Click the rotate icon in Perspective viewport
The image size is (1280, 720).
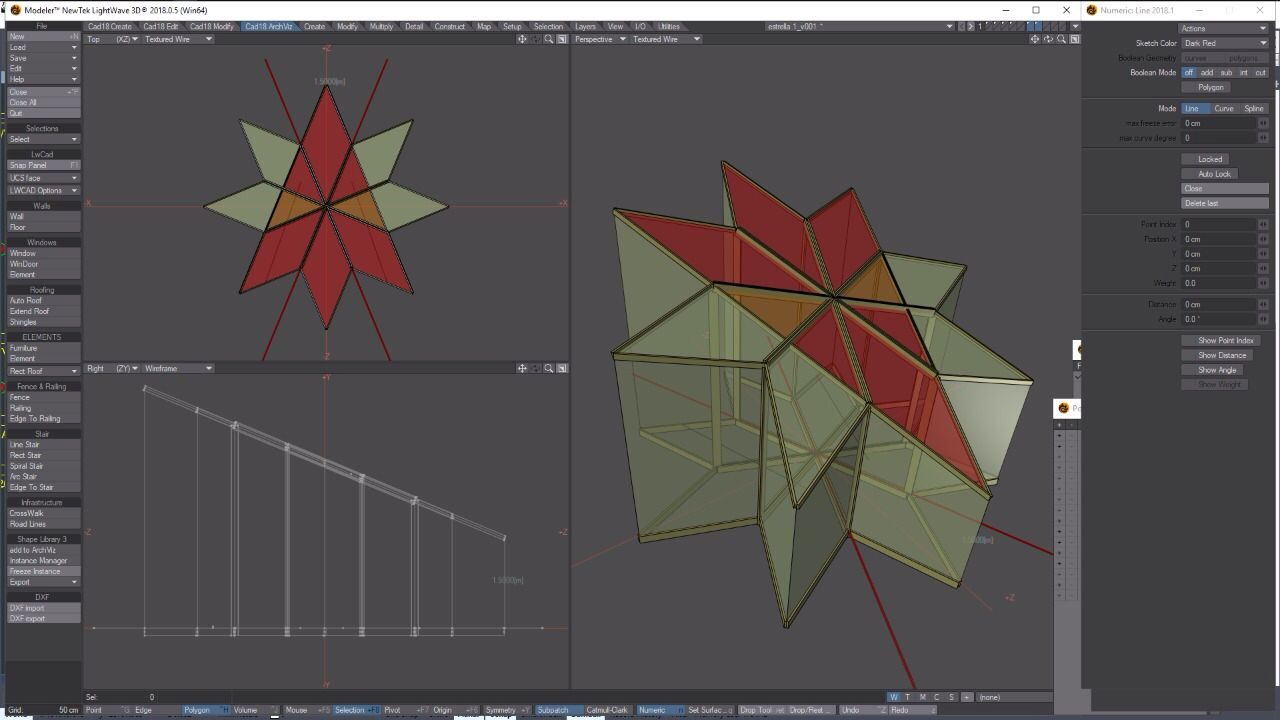[1049, 39]
